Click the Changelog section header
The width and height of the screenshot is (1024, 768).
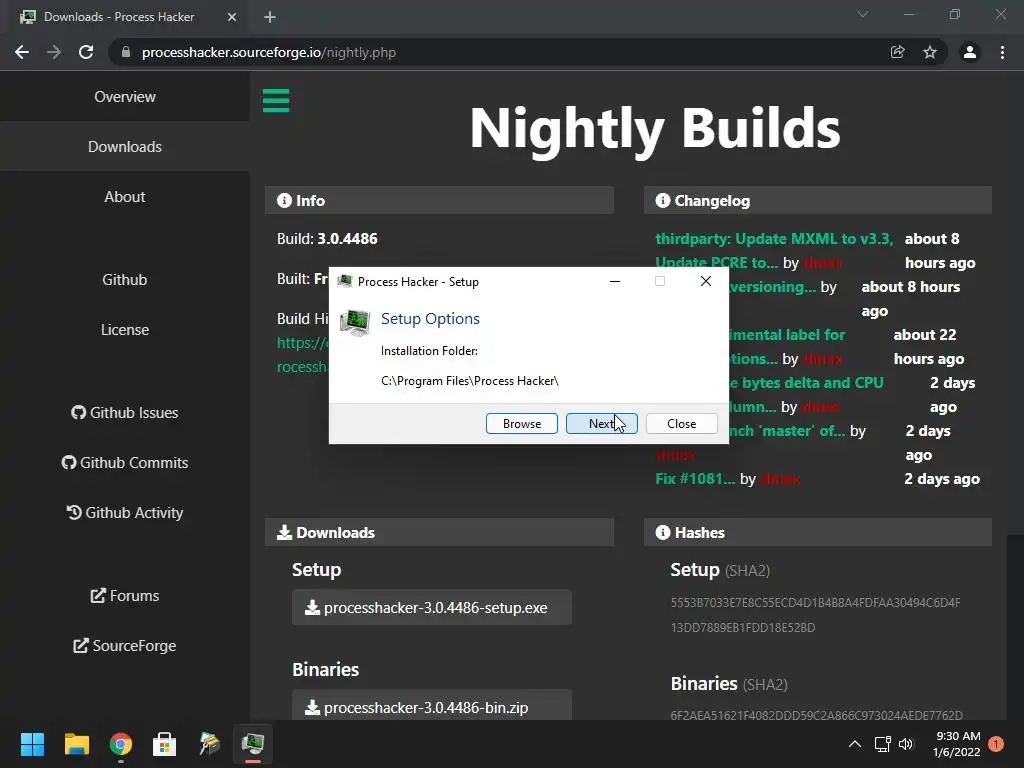(818, 200)
